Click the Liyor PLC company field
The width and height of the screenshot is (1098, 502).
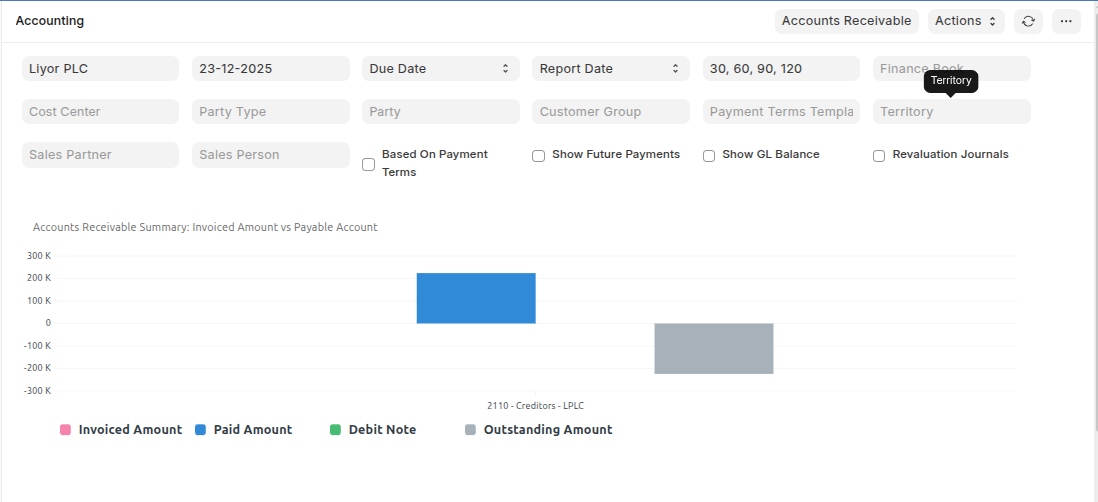point(100,69)
